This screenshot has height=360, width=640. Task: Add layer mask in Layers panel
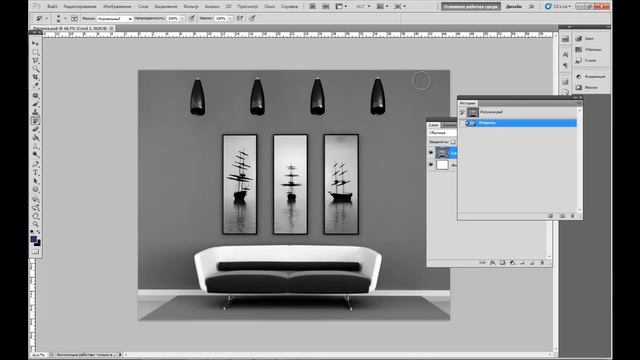[502, 263]
